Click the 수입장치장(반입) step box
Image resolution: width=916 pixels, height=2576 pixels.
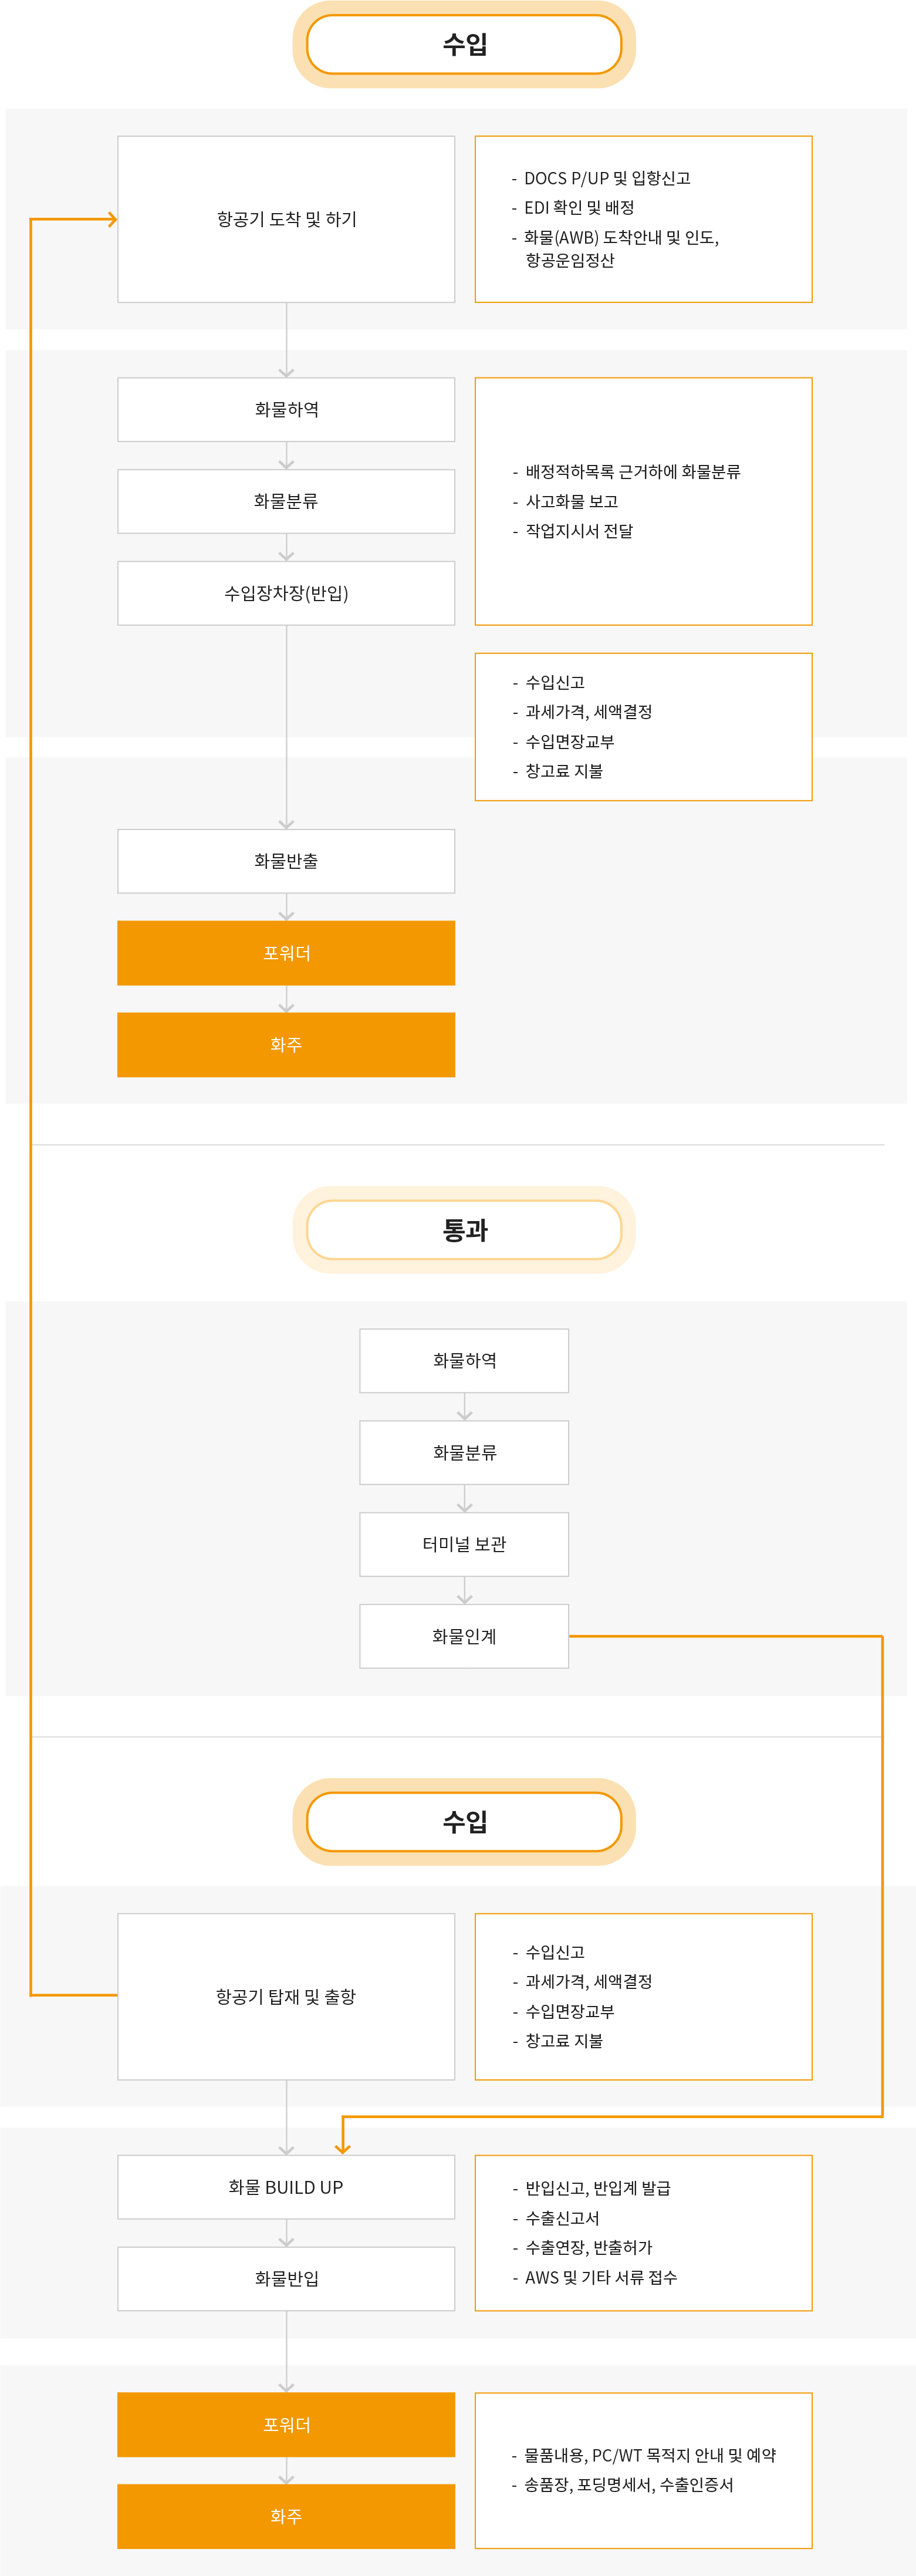286,593
